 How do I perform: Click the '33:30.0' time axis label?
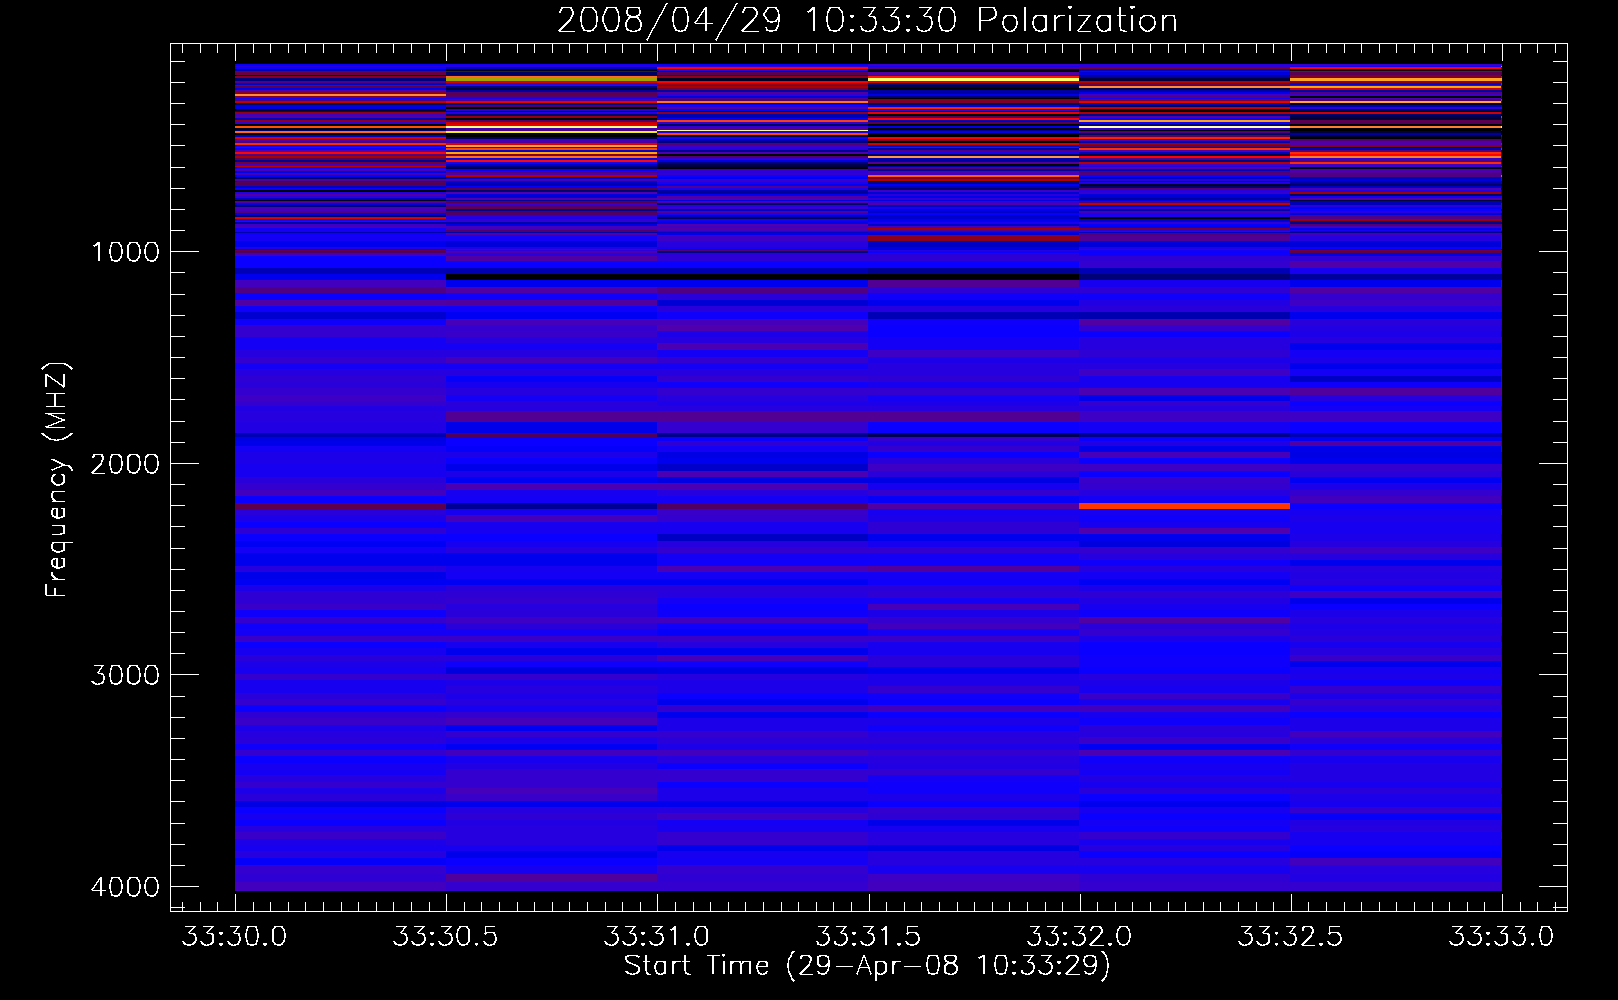pos(234,936)
